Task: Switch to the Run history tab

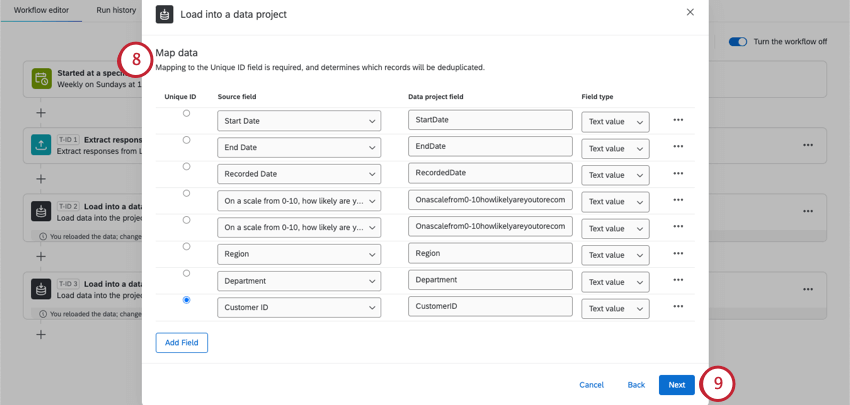Action: pyautogui.click(x=116, y=10)
